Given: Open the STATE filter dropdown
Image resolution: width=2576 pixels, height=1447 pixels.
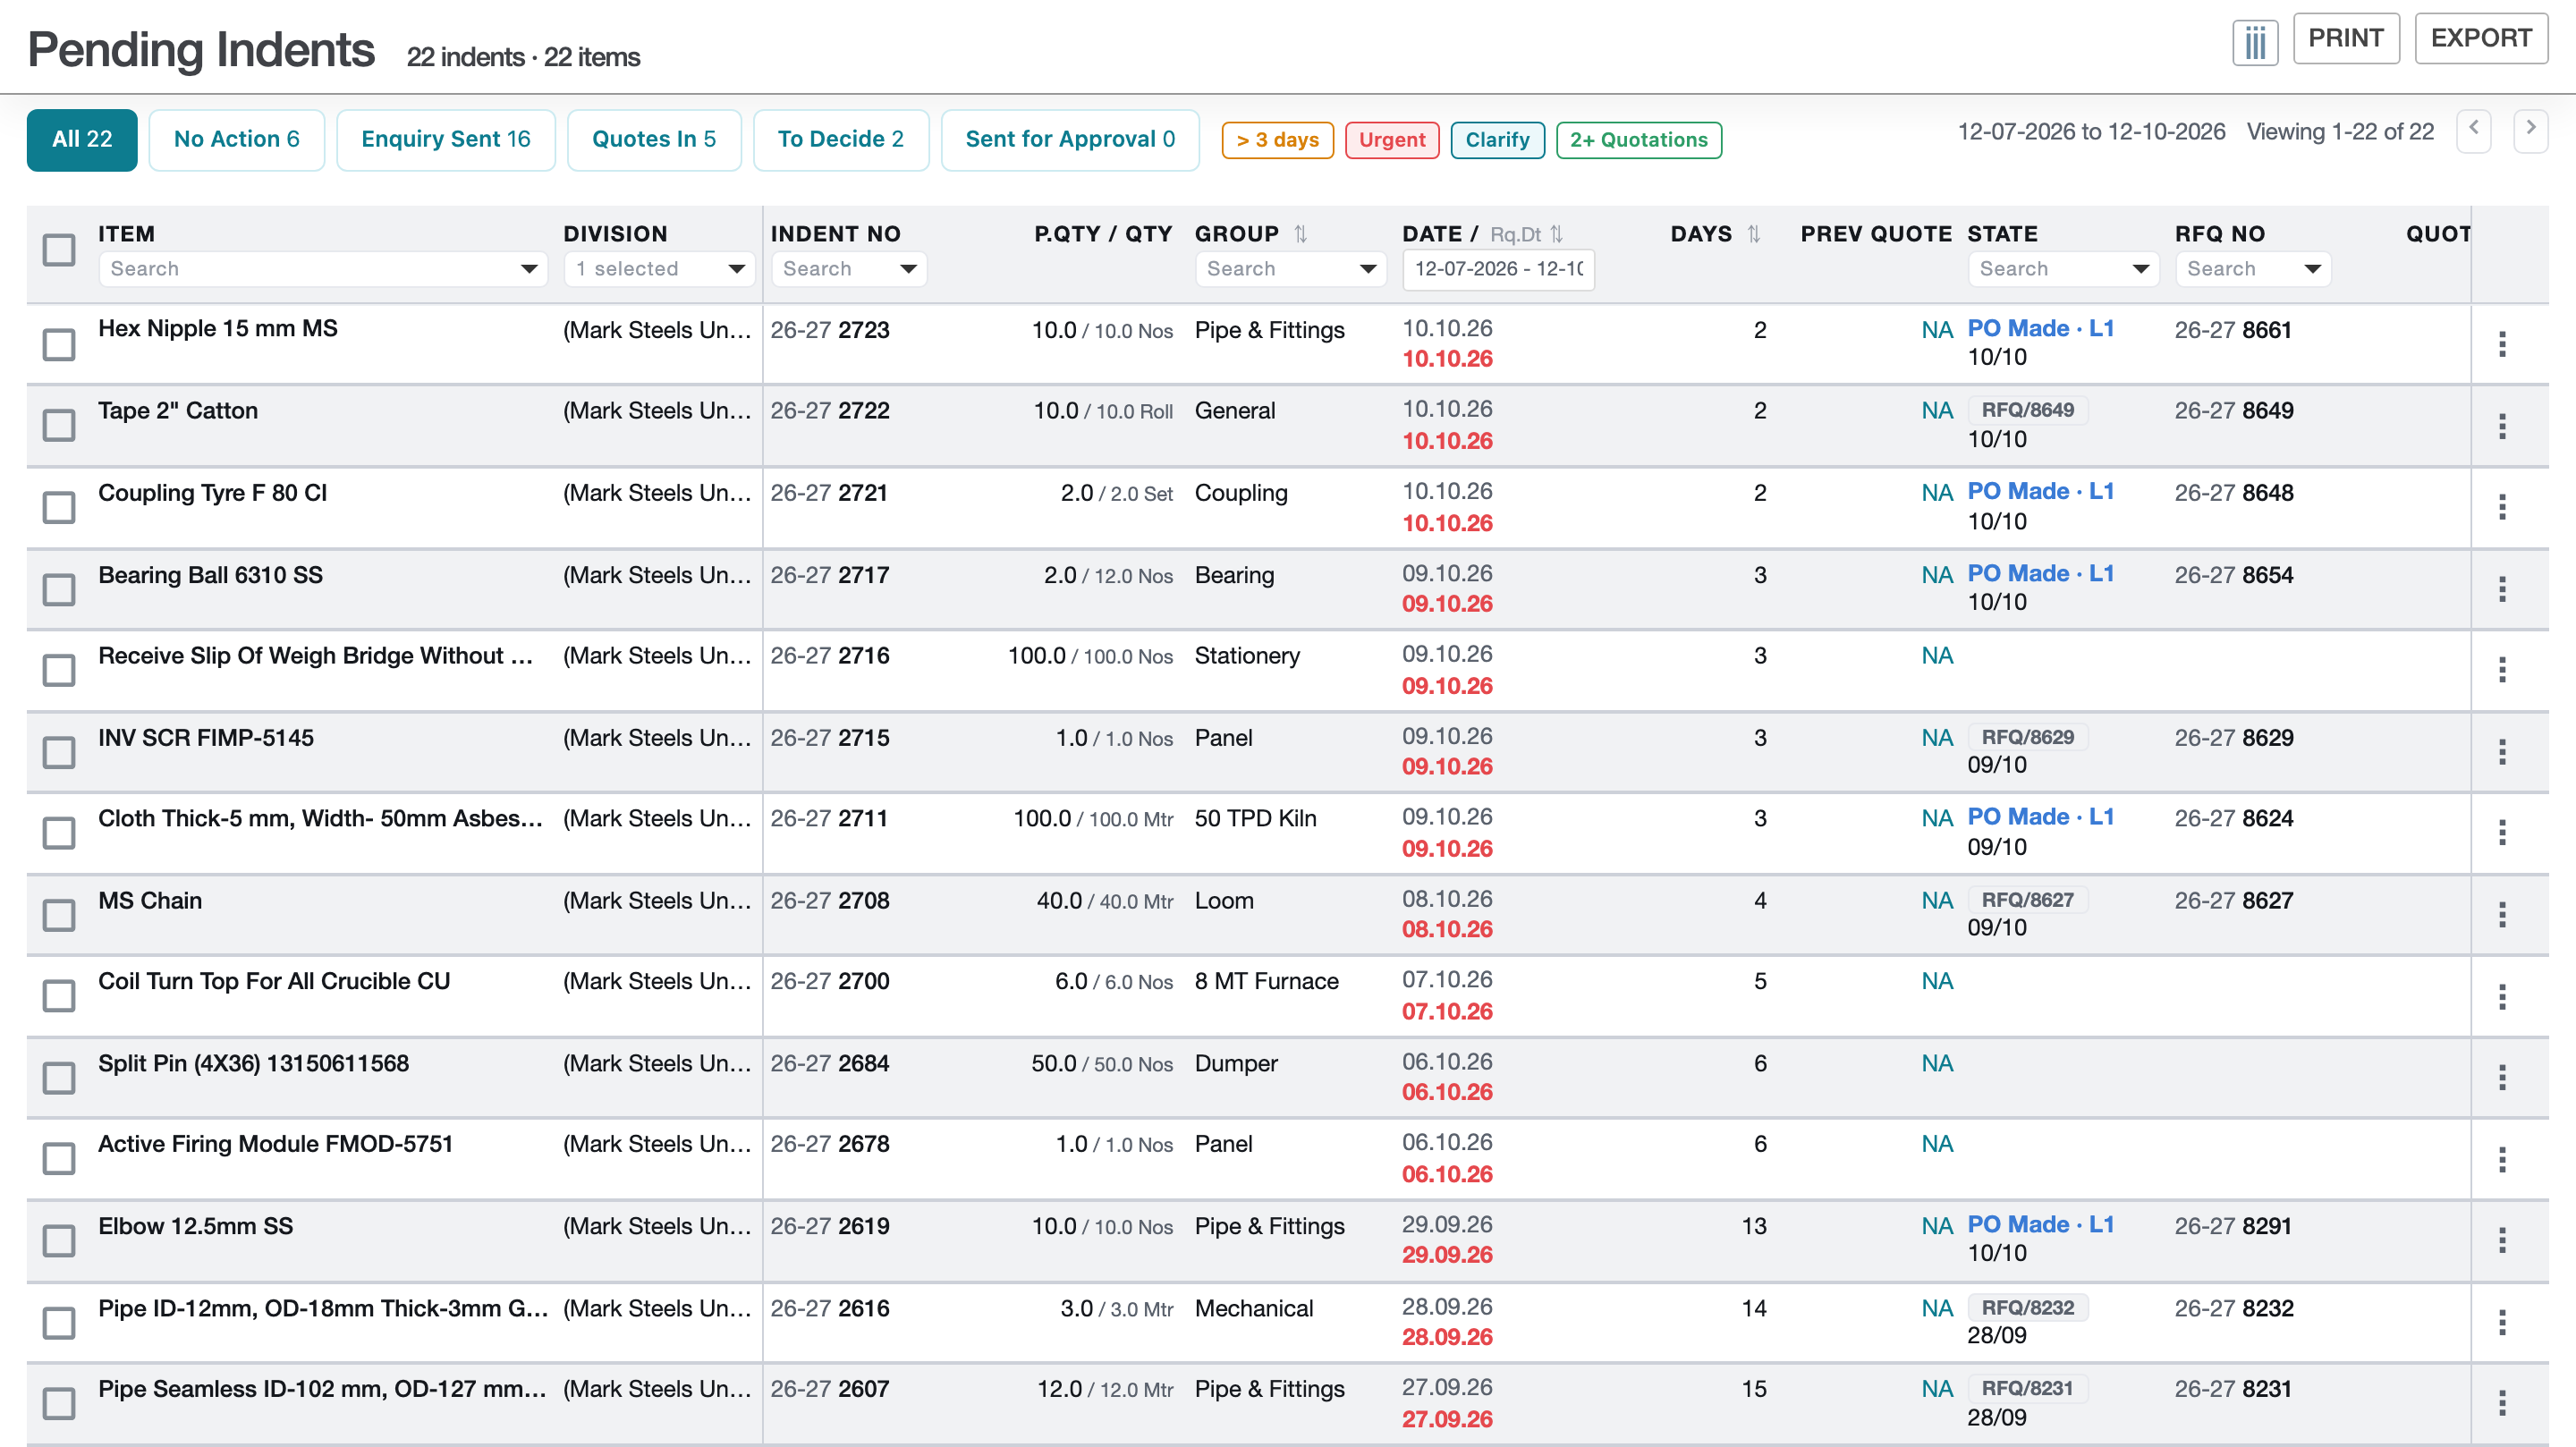Looking at the screenshot, I should click(x=2140, y=269).
